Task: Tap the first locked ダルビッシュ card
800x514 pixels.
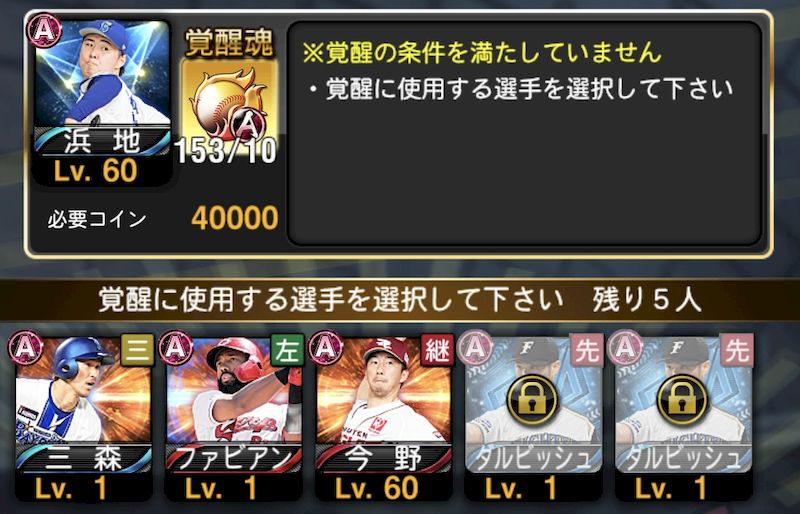Action: click(534, 418)
